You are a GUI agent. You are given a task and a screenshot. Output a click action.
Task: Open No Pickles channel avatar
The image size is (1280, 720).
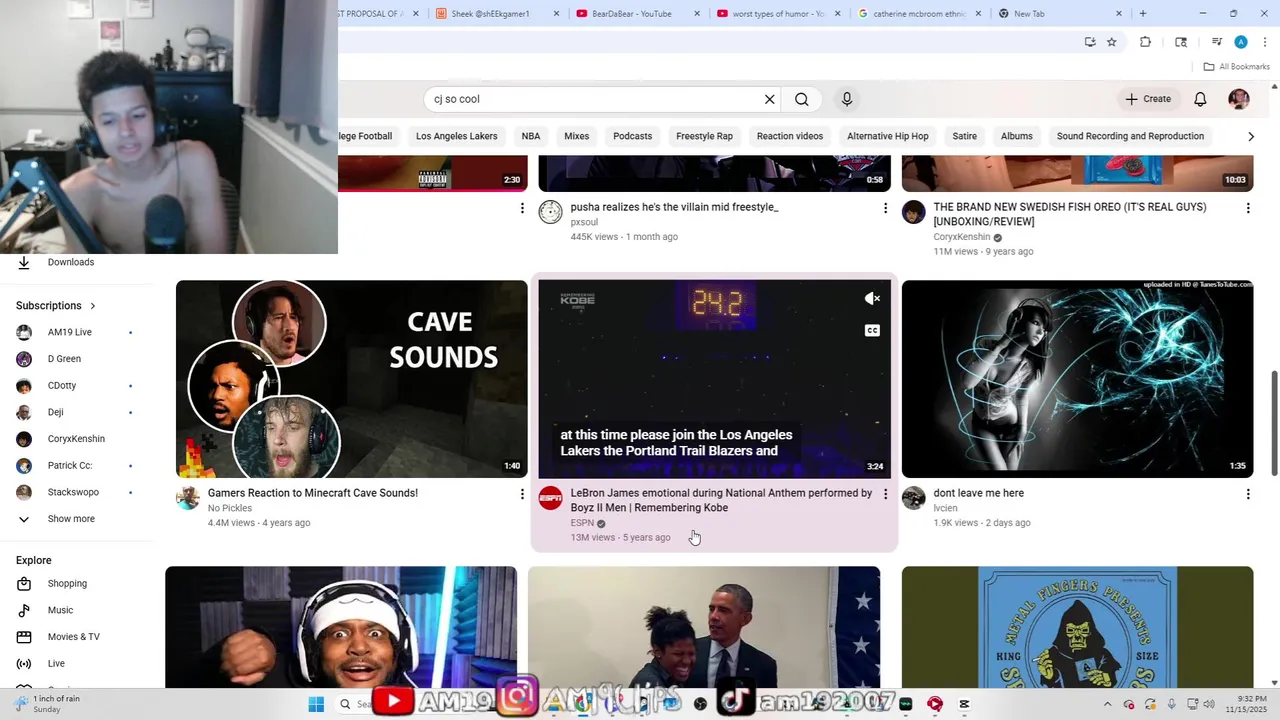188,498
